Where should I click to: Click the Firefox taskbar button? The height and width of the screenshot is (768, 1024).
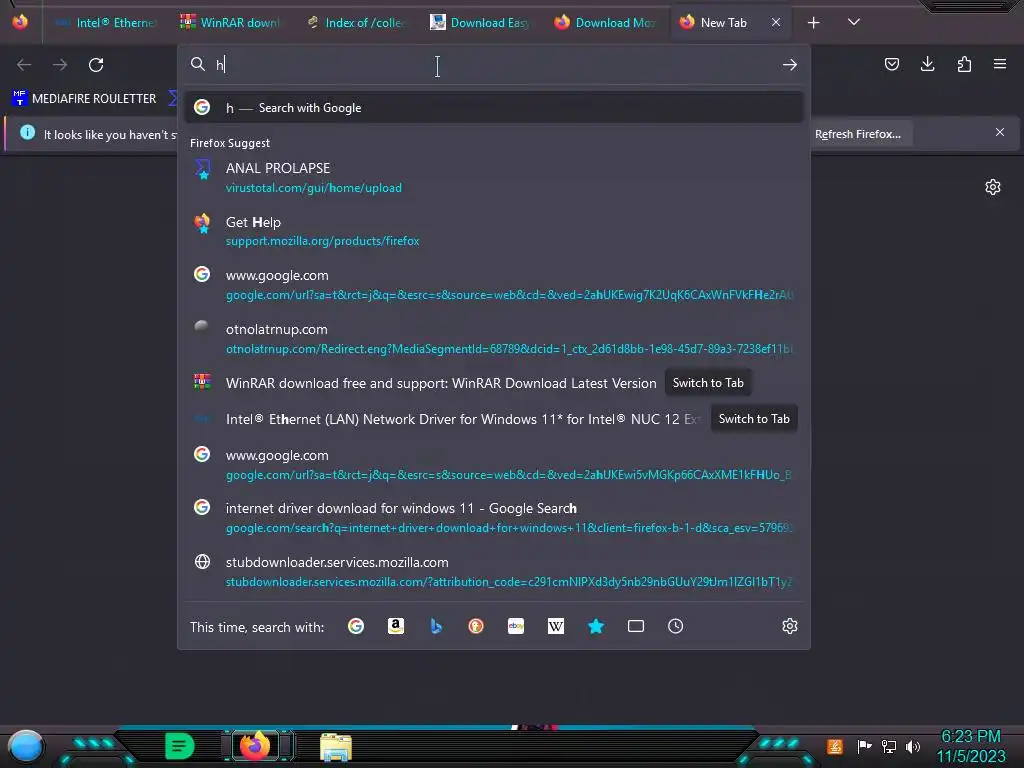255,746
